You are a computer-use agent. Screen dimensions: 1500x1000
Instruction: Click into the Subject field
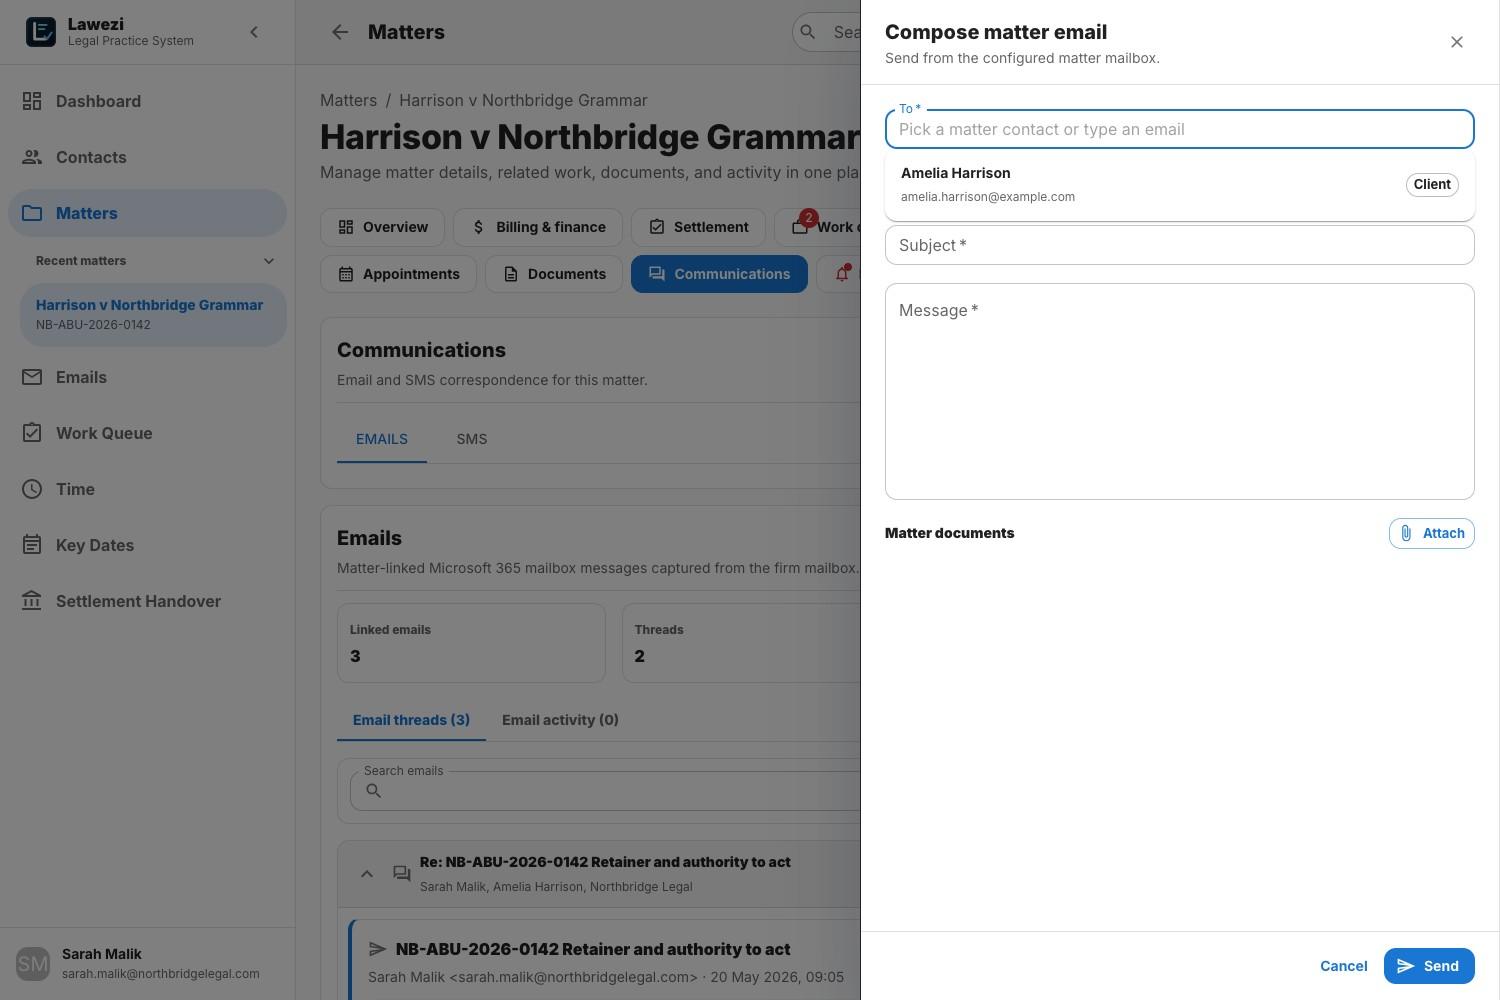pyautogui.click(x=1180, y=245)
